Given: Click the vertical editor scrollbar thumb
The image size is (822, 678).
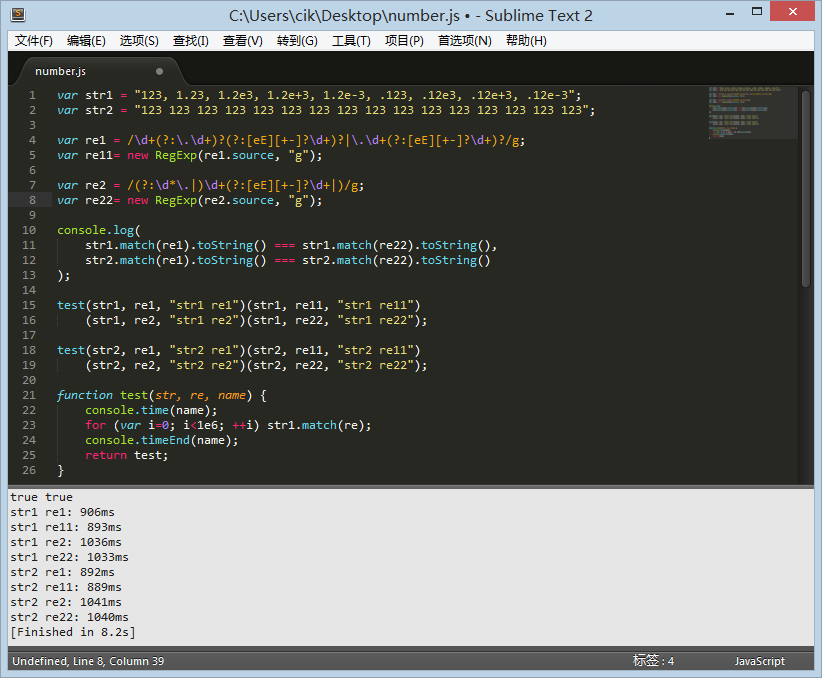Looking at the screenshot, I should (x=806, y=189).
